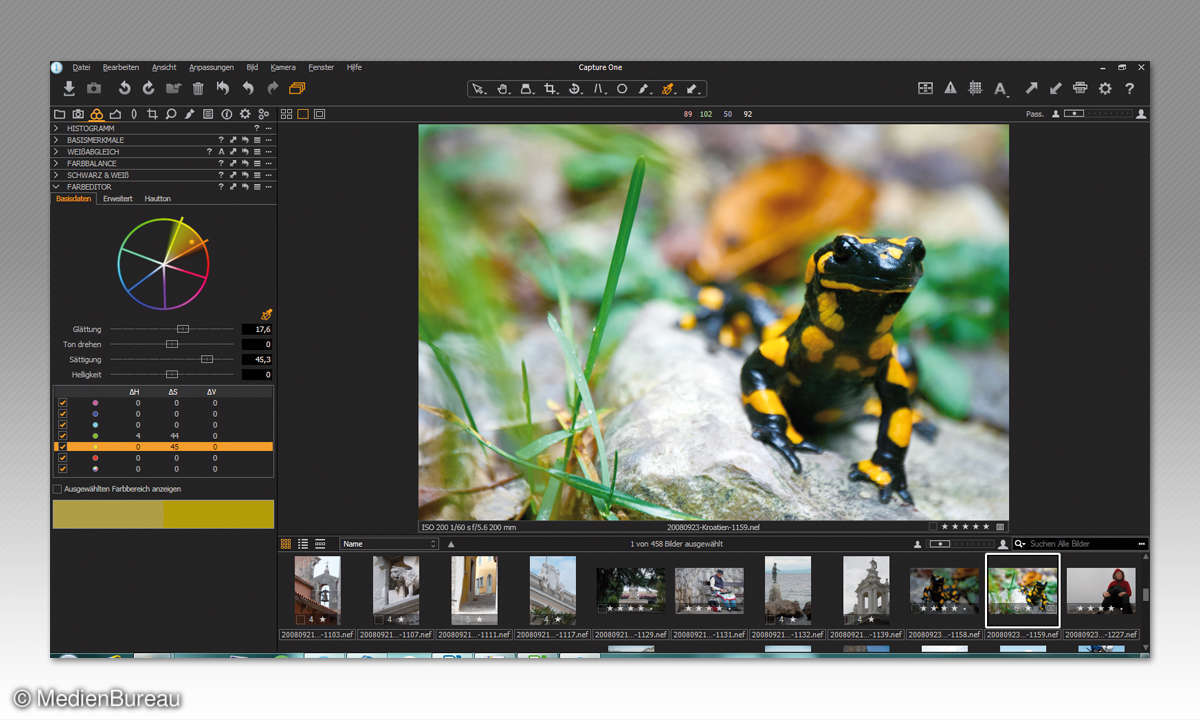Enable Ausgewählten Farbbereich anzeigen checkbox
The image size is (1200, 720).
point(57,489)
